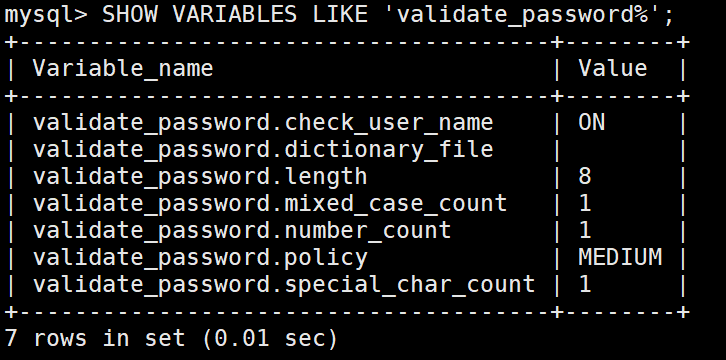This screenshot has width=726, height=360.
Task: Select the validate_password.mixed_case_count variable
Action: coord(270,204)
